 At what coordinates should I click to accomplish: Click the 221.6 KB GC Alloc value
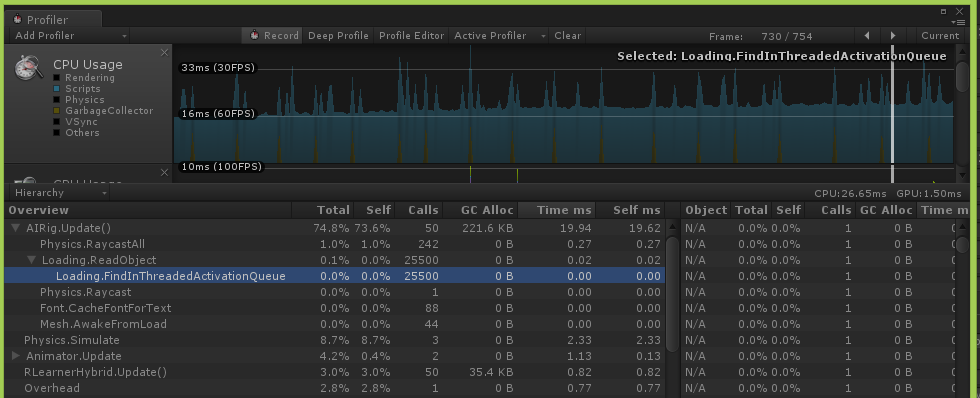point(488,228)
